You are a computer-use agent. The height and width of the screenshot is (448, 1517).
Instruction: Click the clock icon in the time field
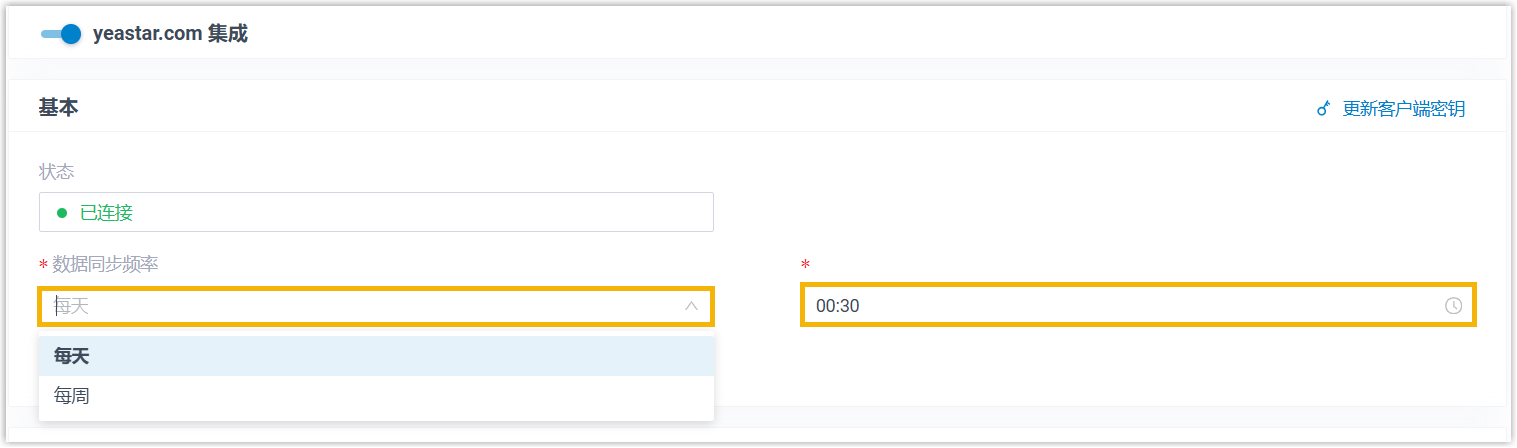coord(1453,306)
